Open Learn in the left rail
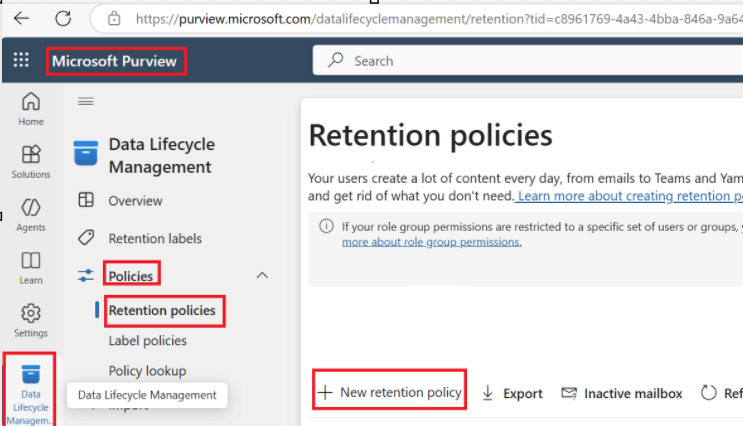The height and width of the screenshot is (426, 743). (x=31, y=268)
